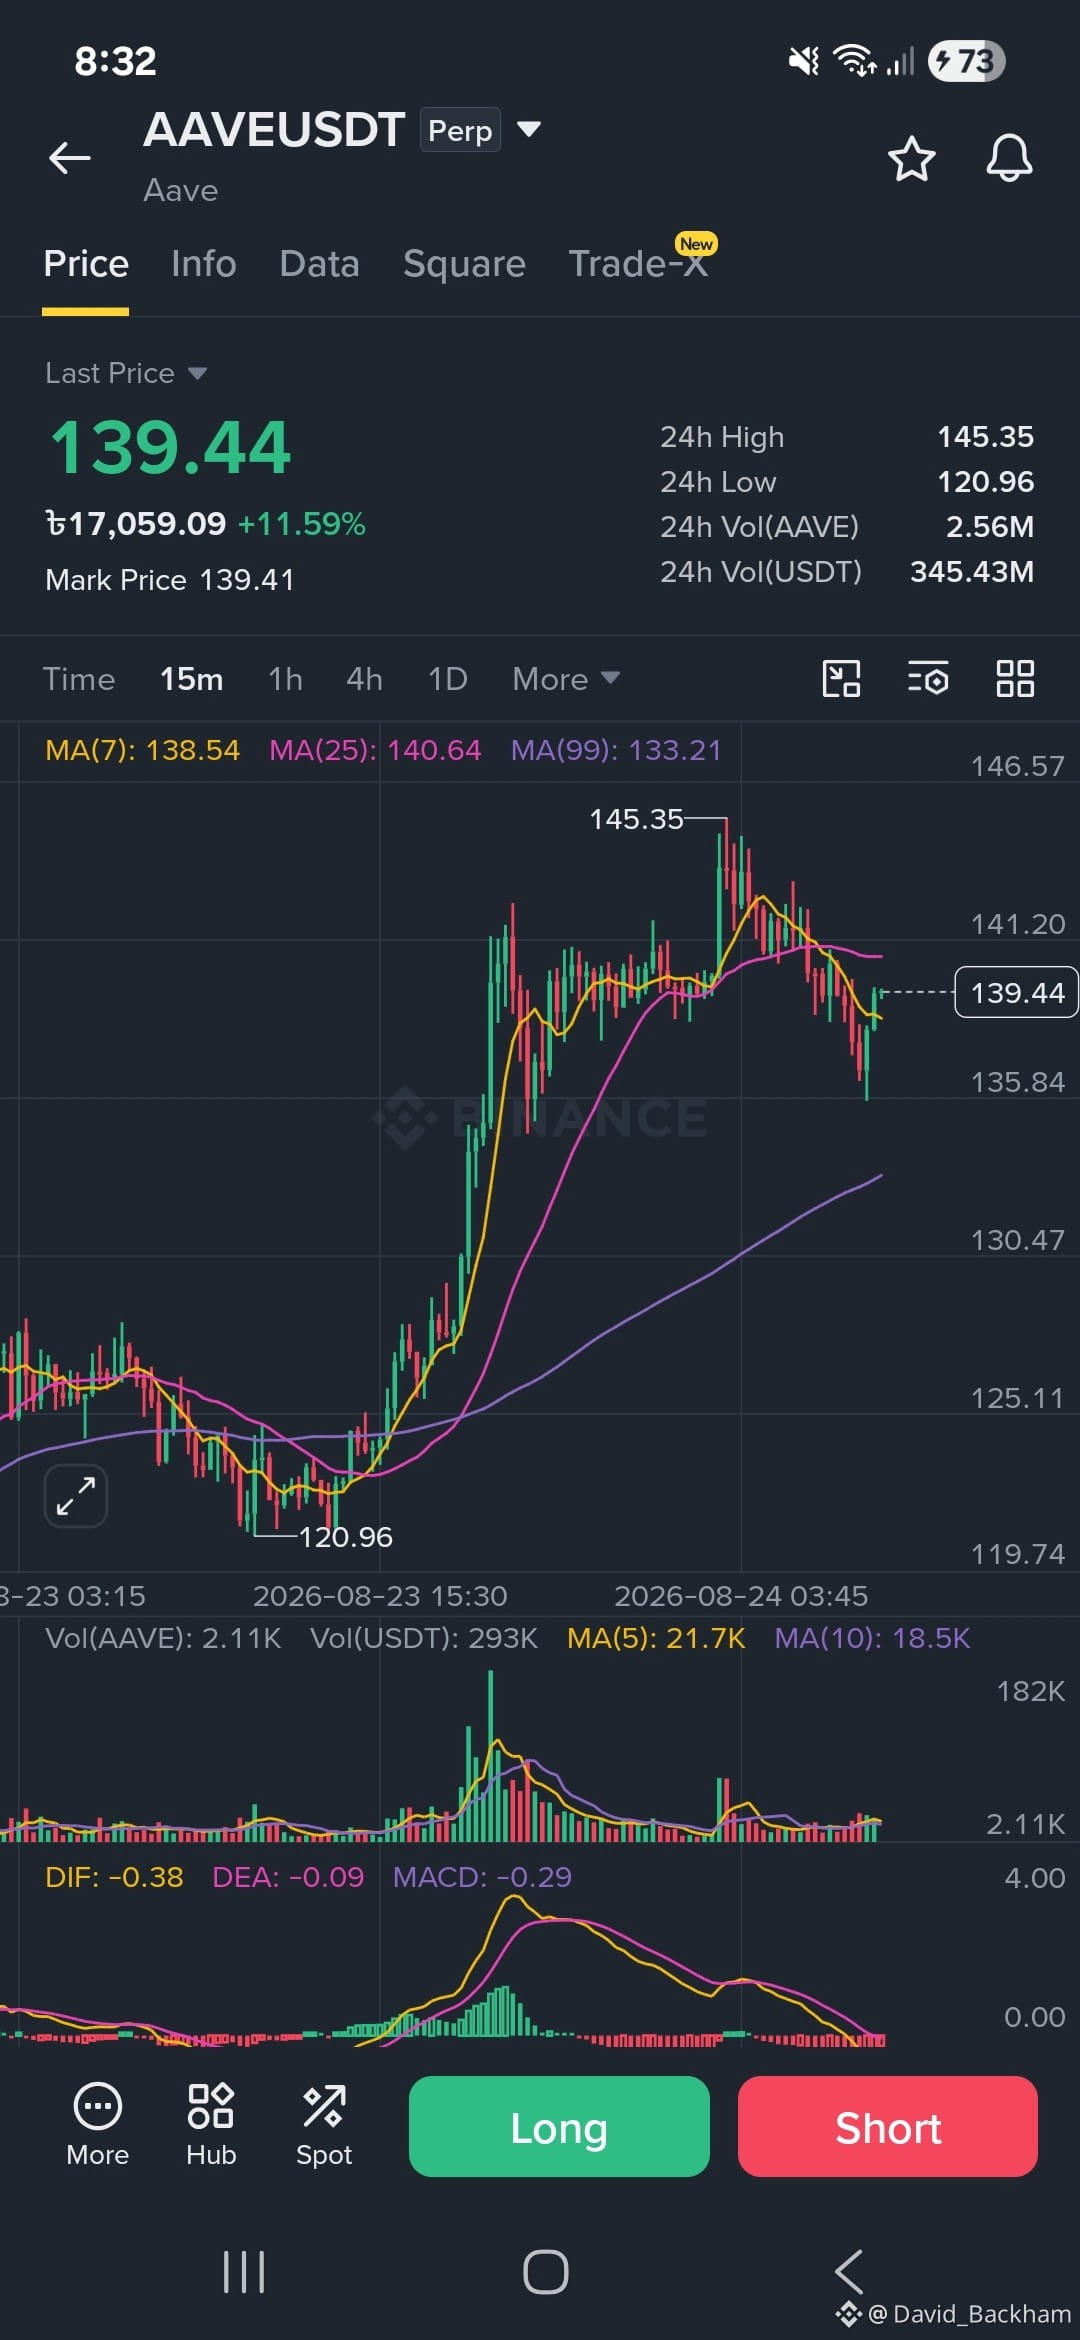The height and width of the screenshot is (2340, 1080).
Task: Tap the Mark Price 139.41 text
Action: click(x=170, y=580)
